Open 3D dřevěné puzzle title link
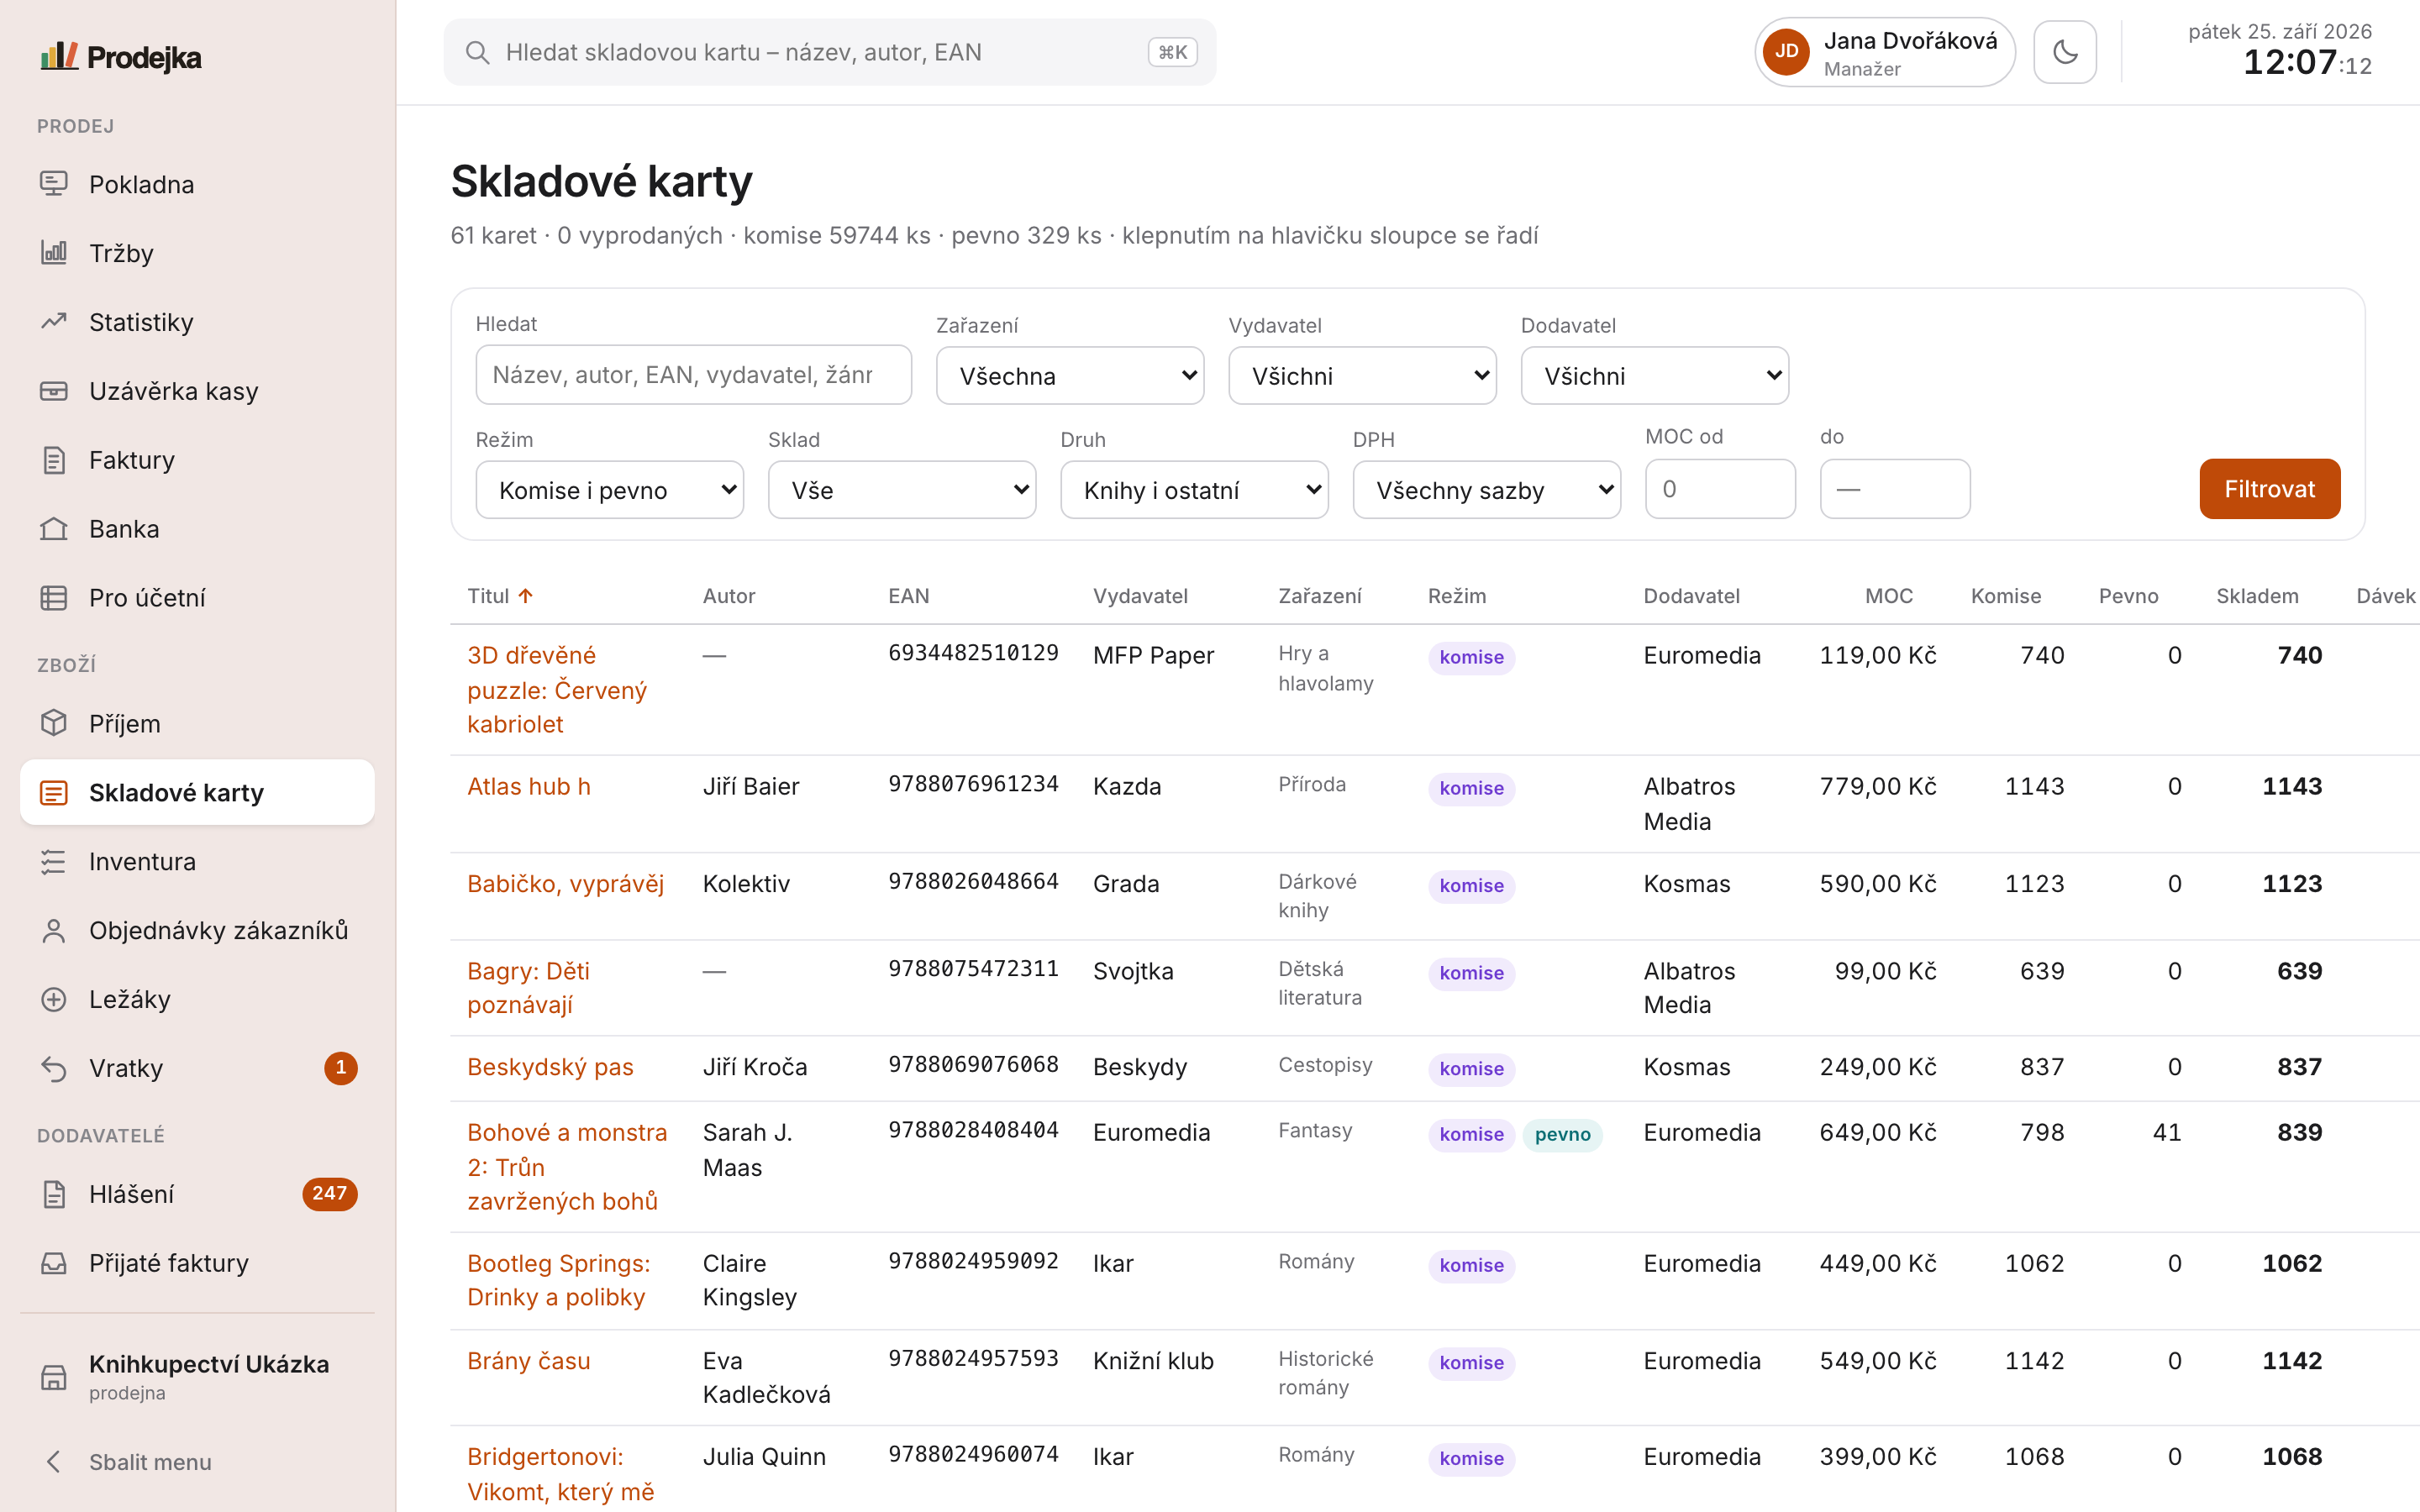 [557, 690]
